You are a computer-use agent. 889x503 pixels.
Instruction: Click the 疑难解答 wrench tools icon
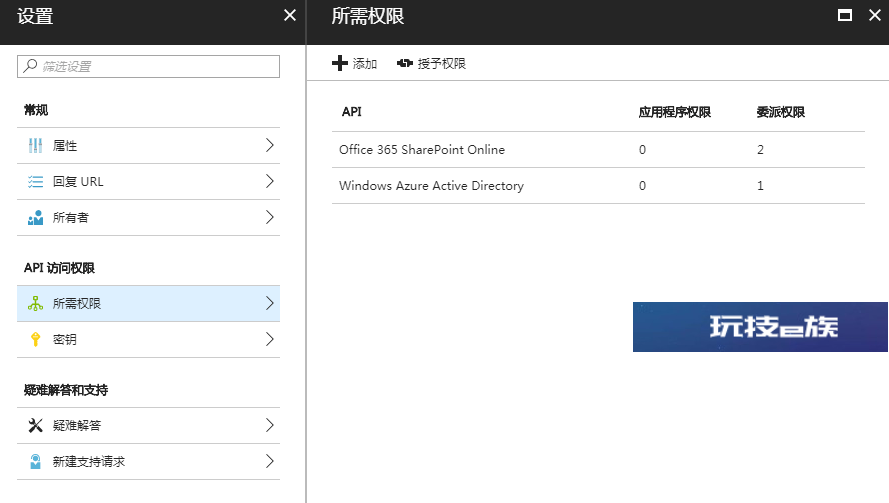click(x=35, y=425)
